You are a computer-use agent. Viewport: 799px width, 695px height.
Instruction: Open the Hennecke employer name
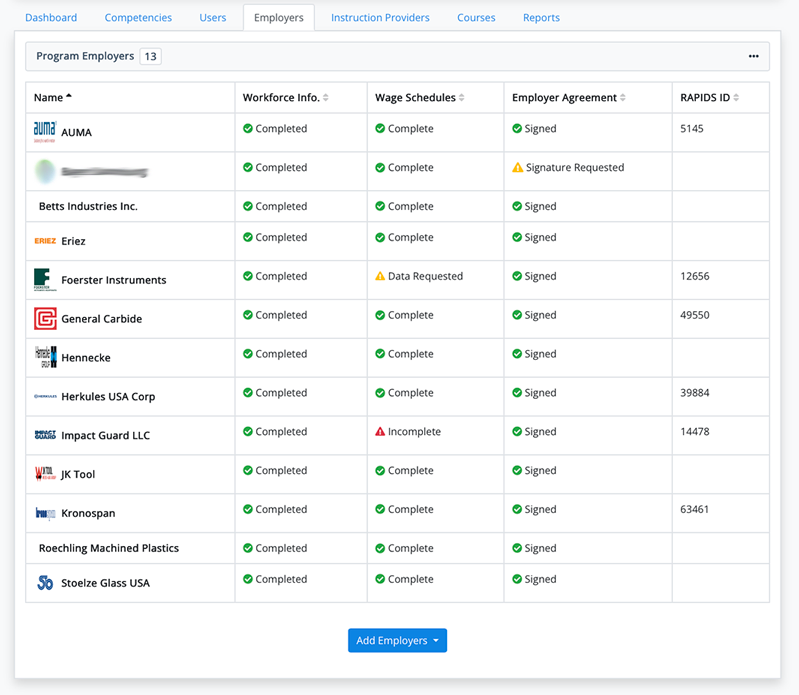pos(86,358)
